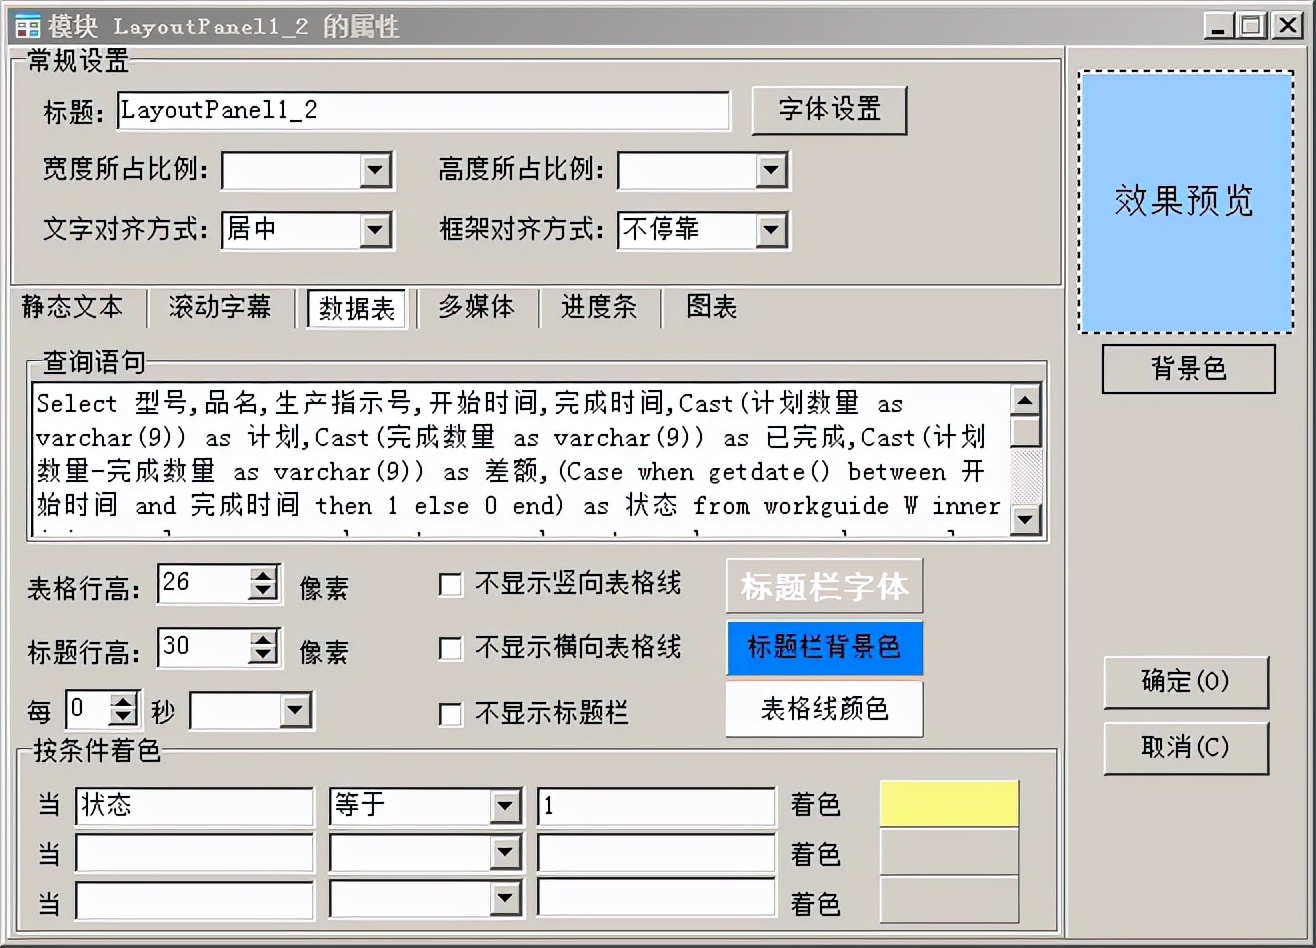The width and height of the screenshot is (1316, 948).
Task: Check the 不显示标题栏 option
Action: click(x=451, y=714)
